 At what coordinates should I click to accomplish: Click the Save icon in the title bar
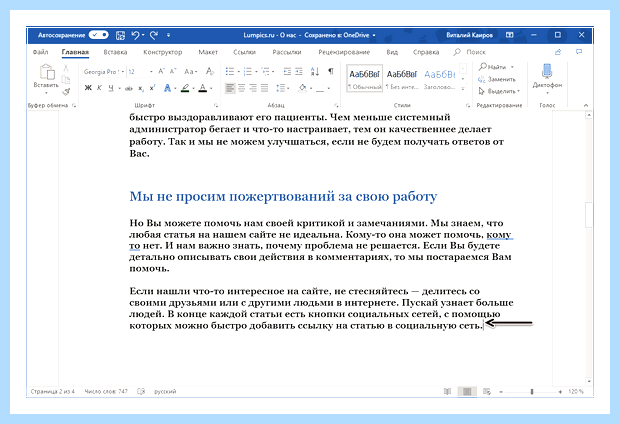click(120, 36)
